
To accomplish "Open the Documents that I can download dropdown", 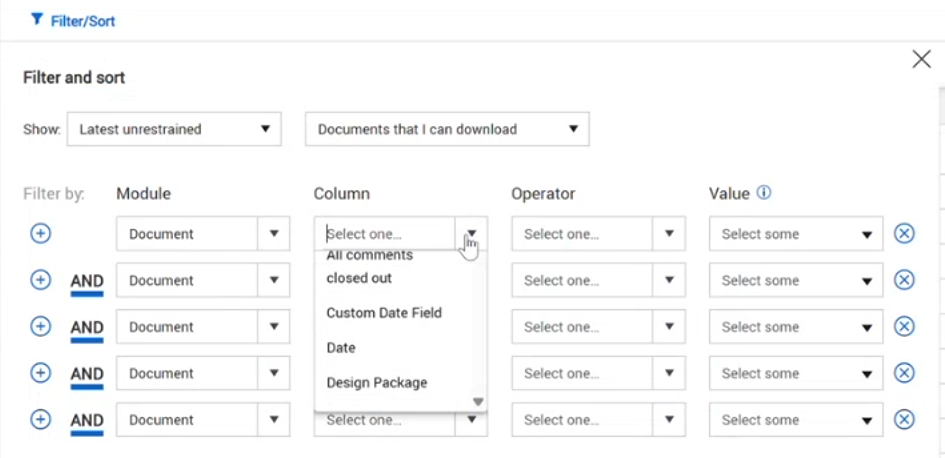I will 447,129.
